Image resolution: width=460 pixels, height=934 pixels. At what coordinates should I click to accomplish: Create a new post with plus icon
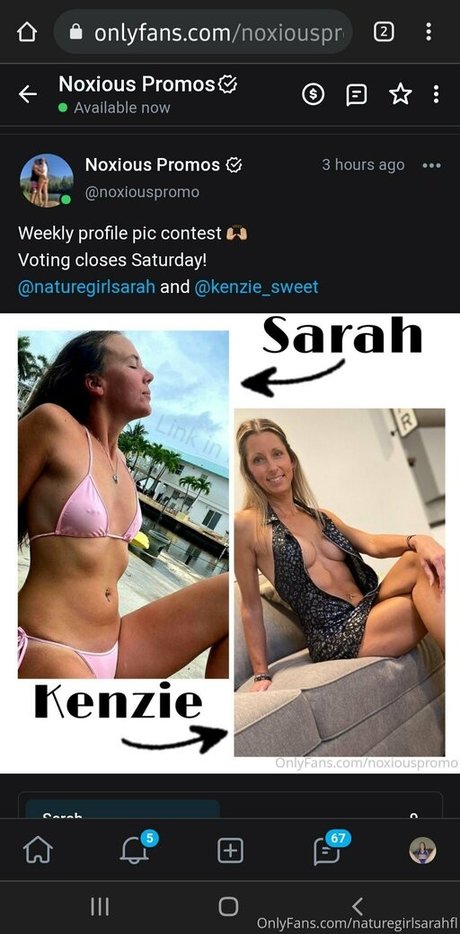click(x=230, y=851)
